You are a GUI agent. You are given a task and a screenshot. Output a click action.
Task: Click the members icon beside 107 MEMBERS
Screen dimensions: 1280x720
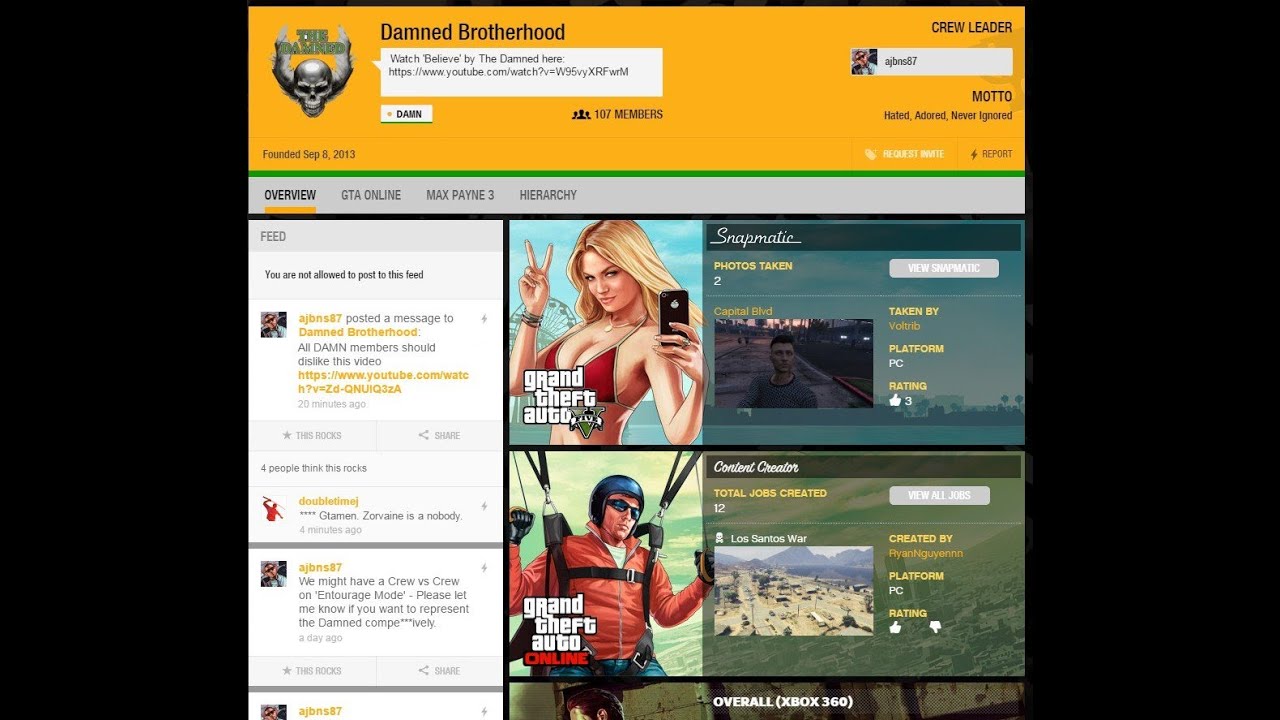[581, 115]
